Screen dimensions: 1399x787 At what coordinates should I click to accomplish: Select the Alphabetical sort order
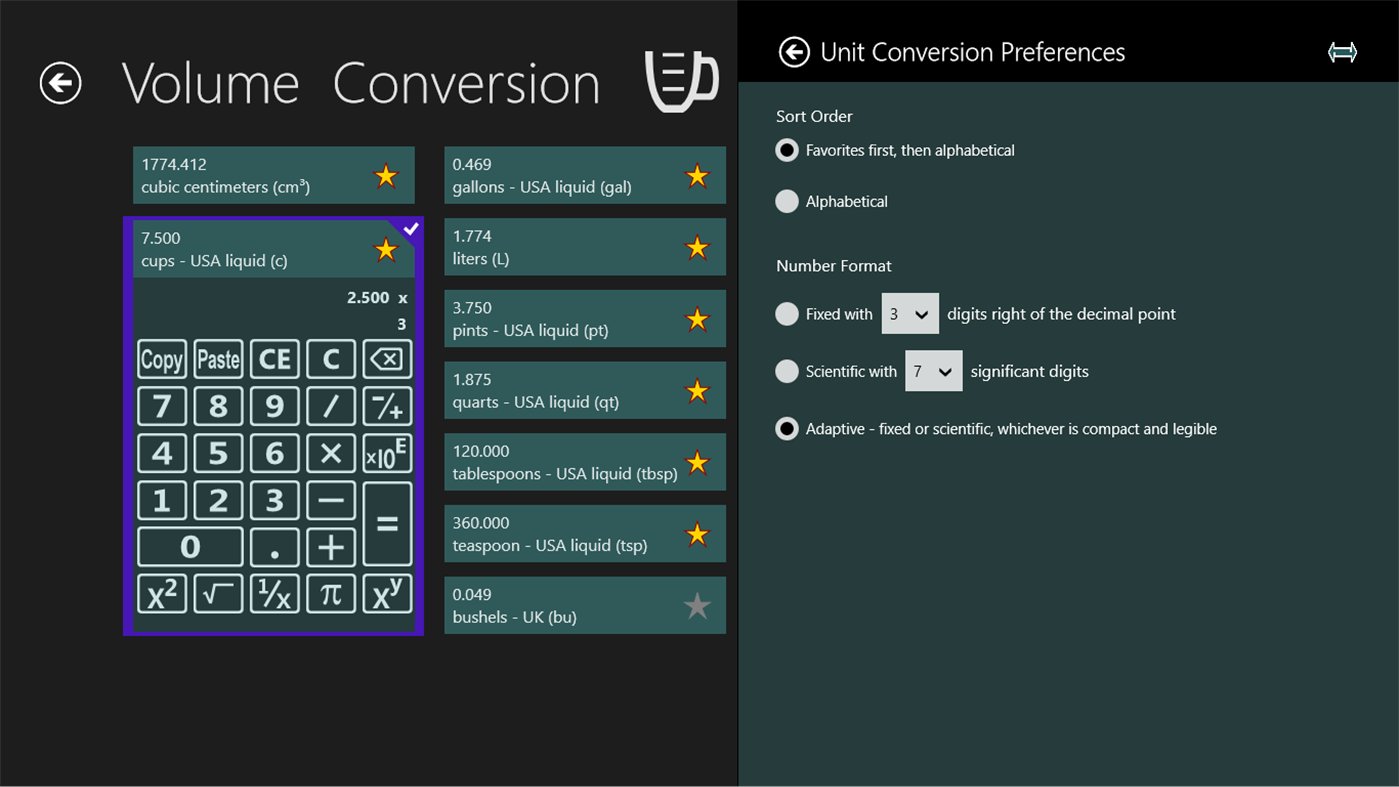point(787,201)
